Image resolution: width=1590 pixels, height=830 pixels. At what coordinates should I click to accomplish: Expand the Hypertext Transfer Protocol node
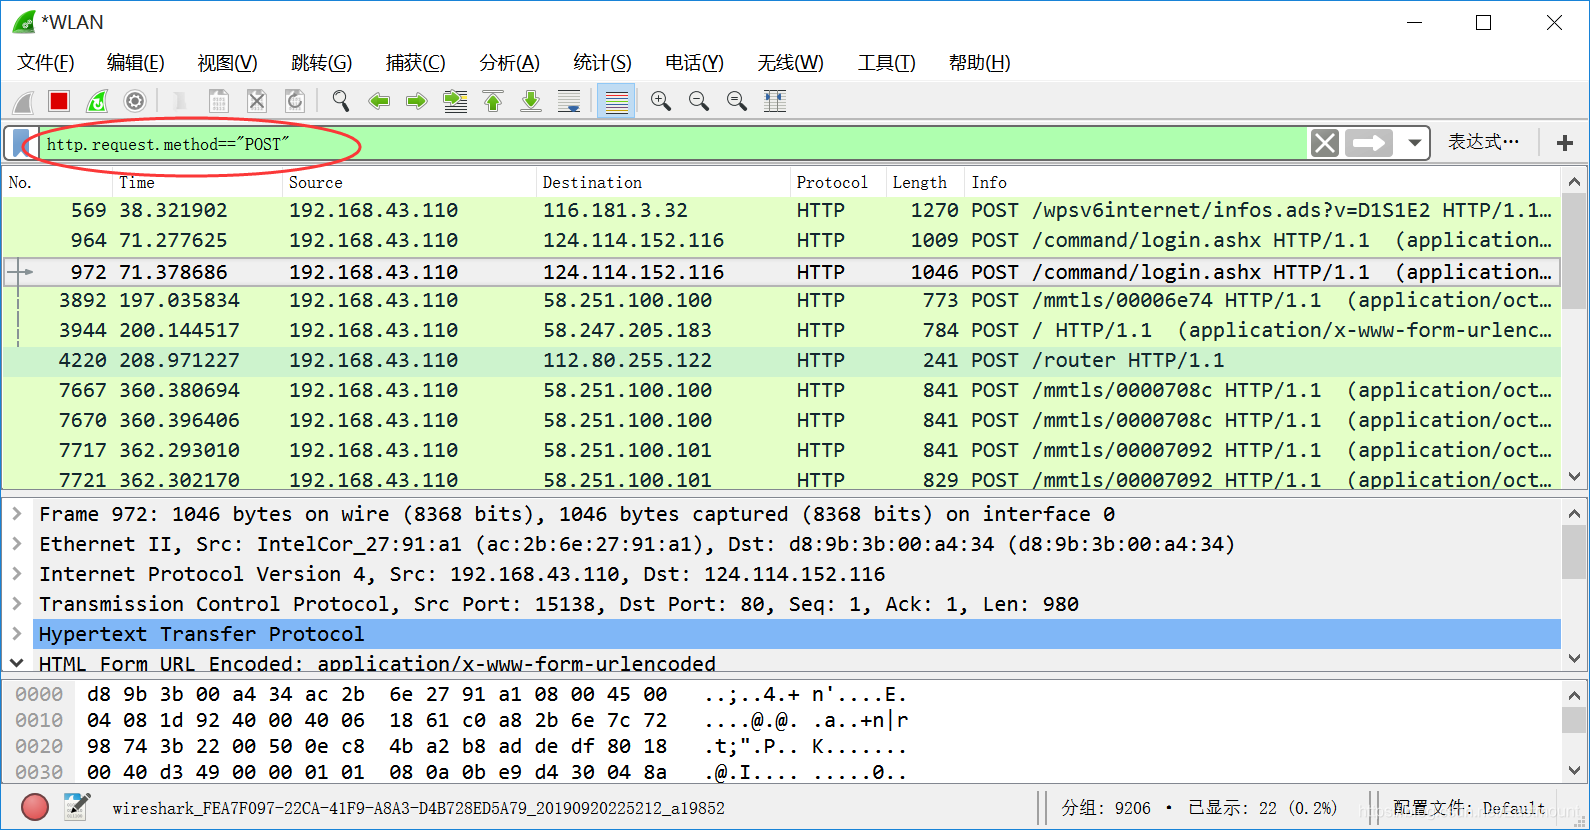pos(17,634)
